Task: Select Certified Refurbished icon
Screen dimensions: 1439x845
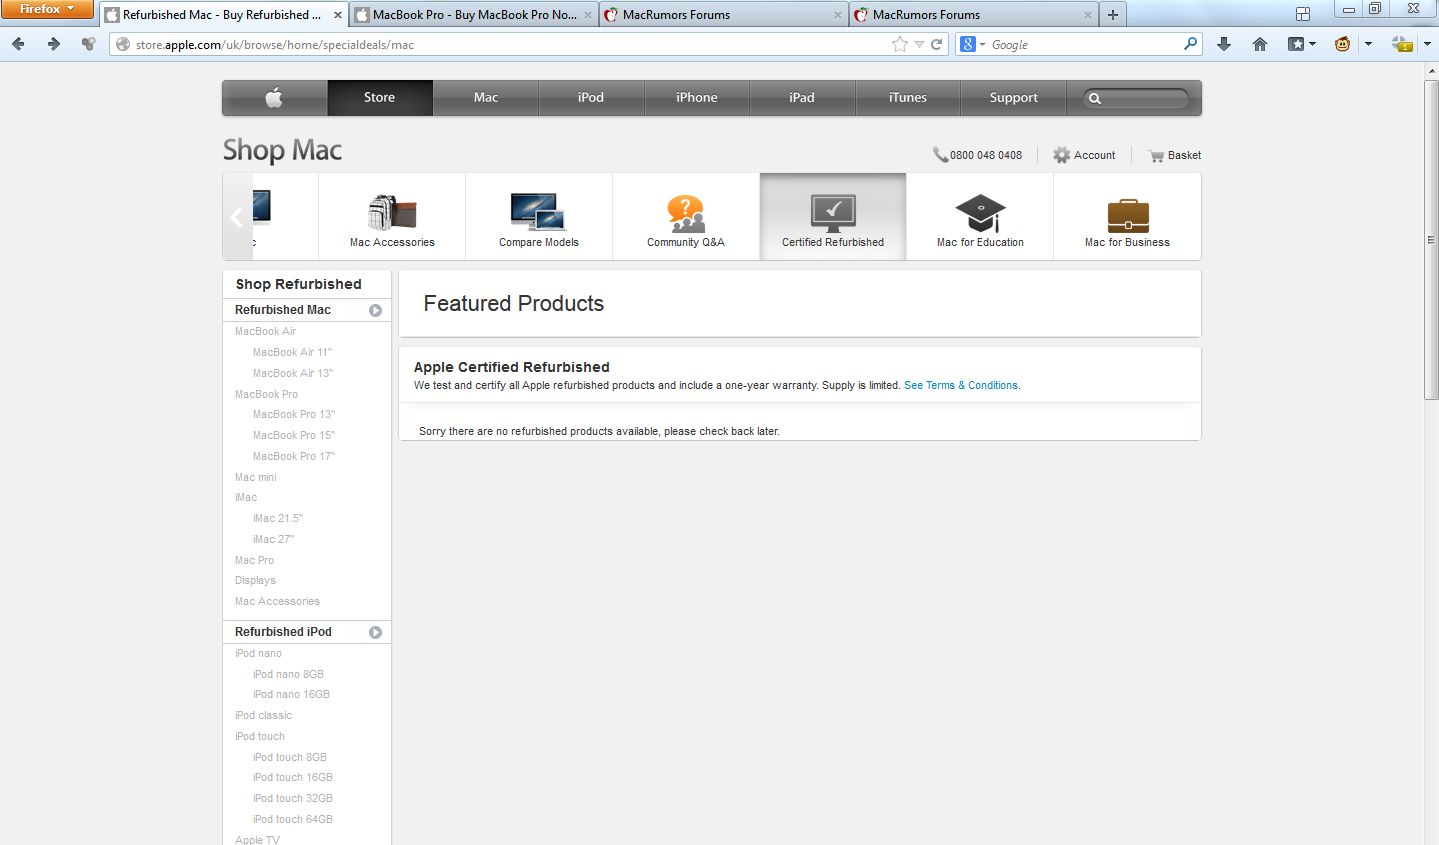Action: (x=833, y=213)
